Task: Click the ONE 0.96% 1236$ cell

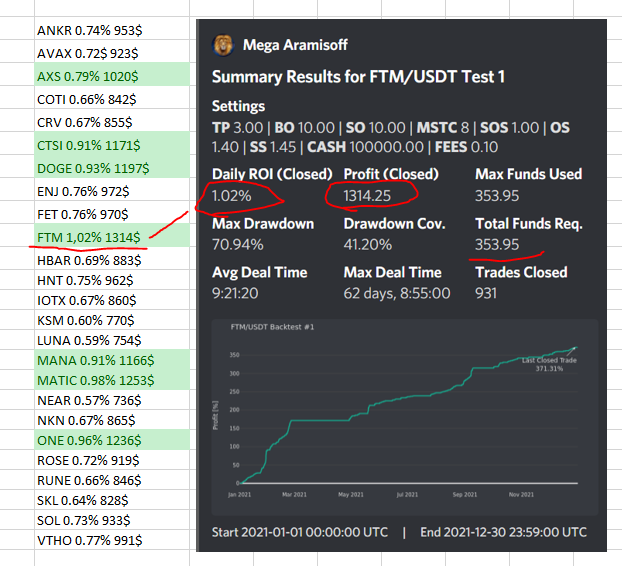Action: 112,440
